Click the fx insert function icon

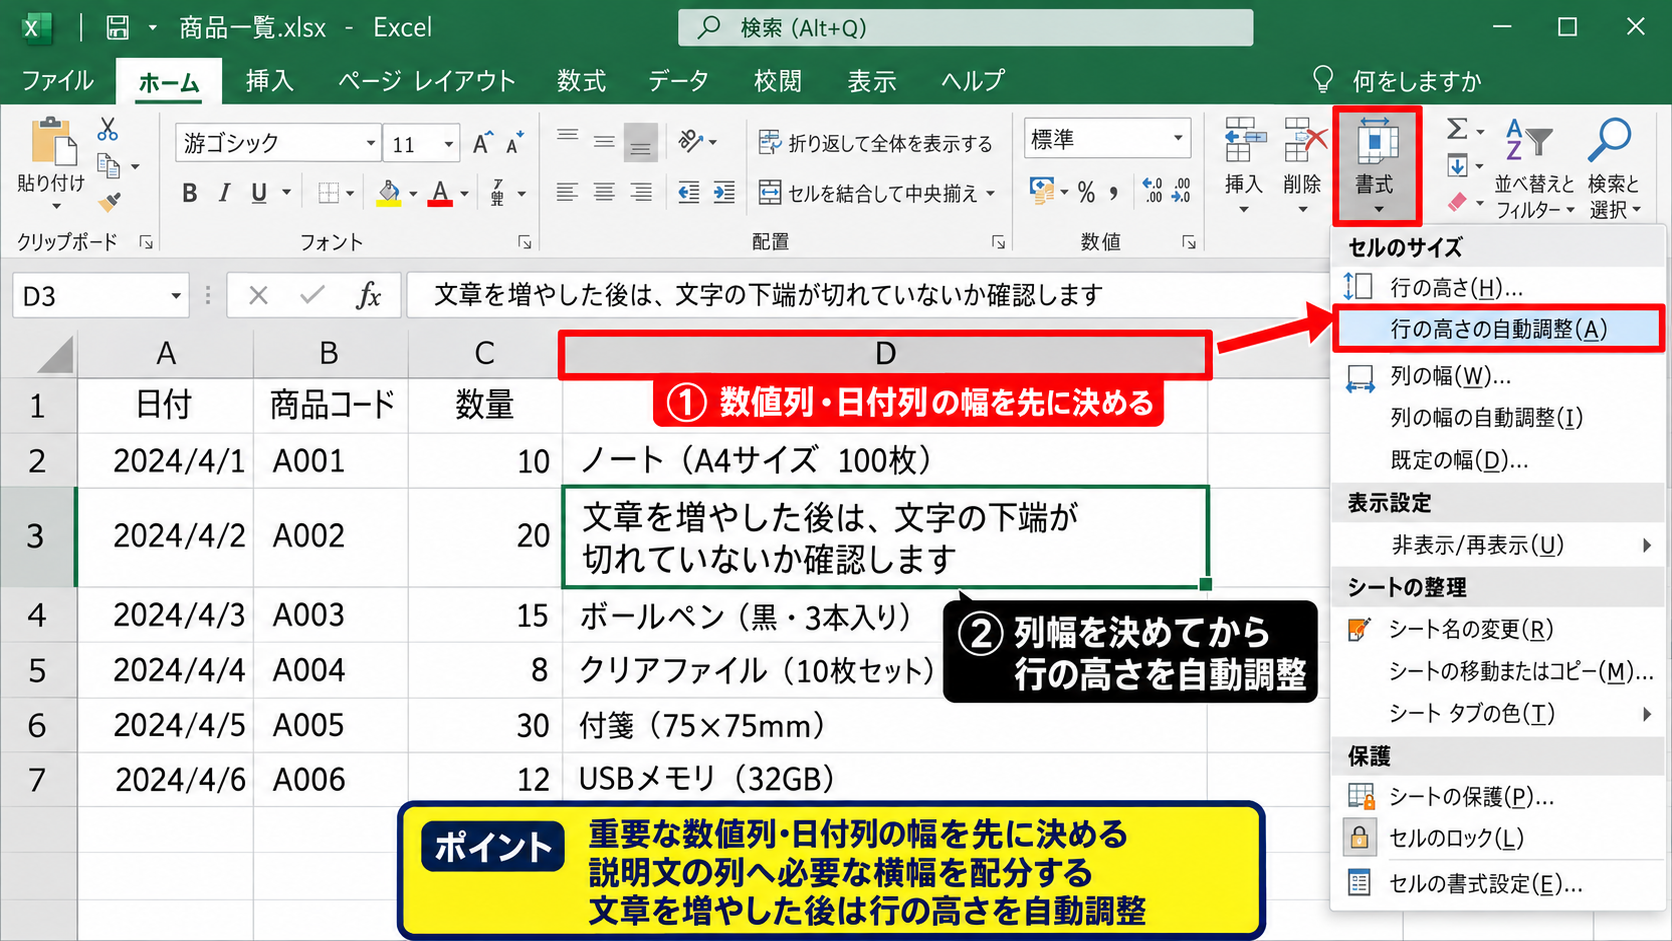tap(369, 296)
